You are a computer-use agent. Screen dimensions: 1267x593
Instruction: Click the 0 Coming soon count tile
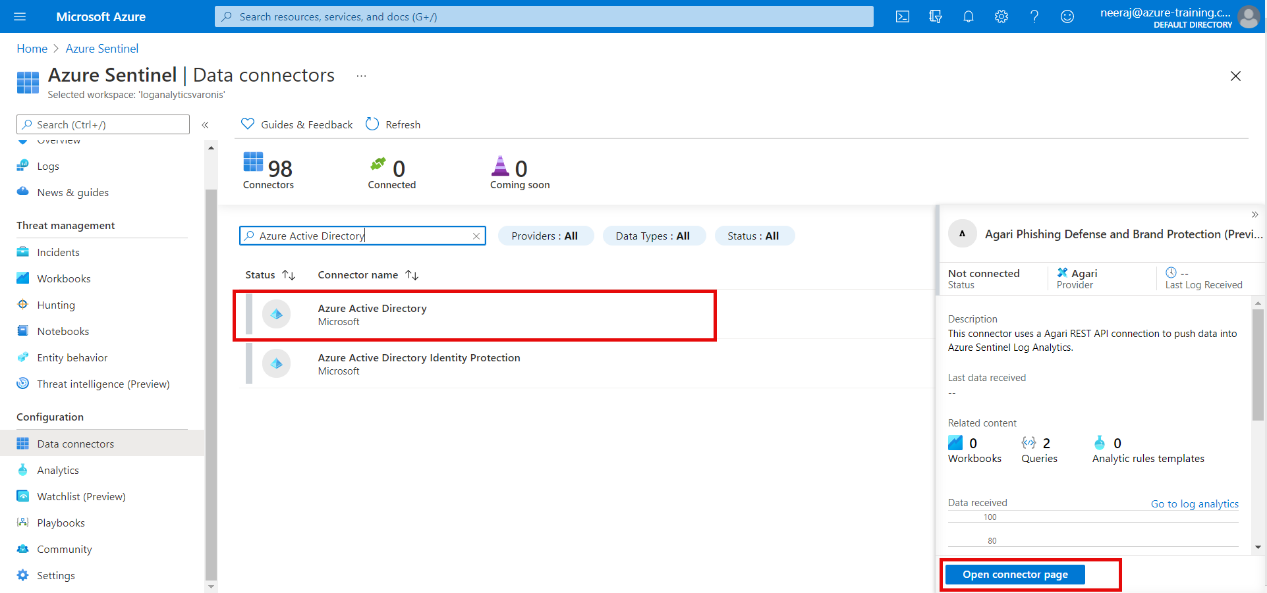520,172
